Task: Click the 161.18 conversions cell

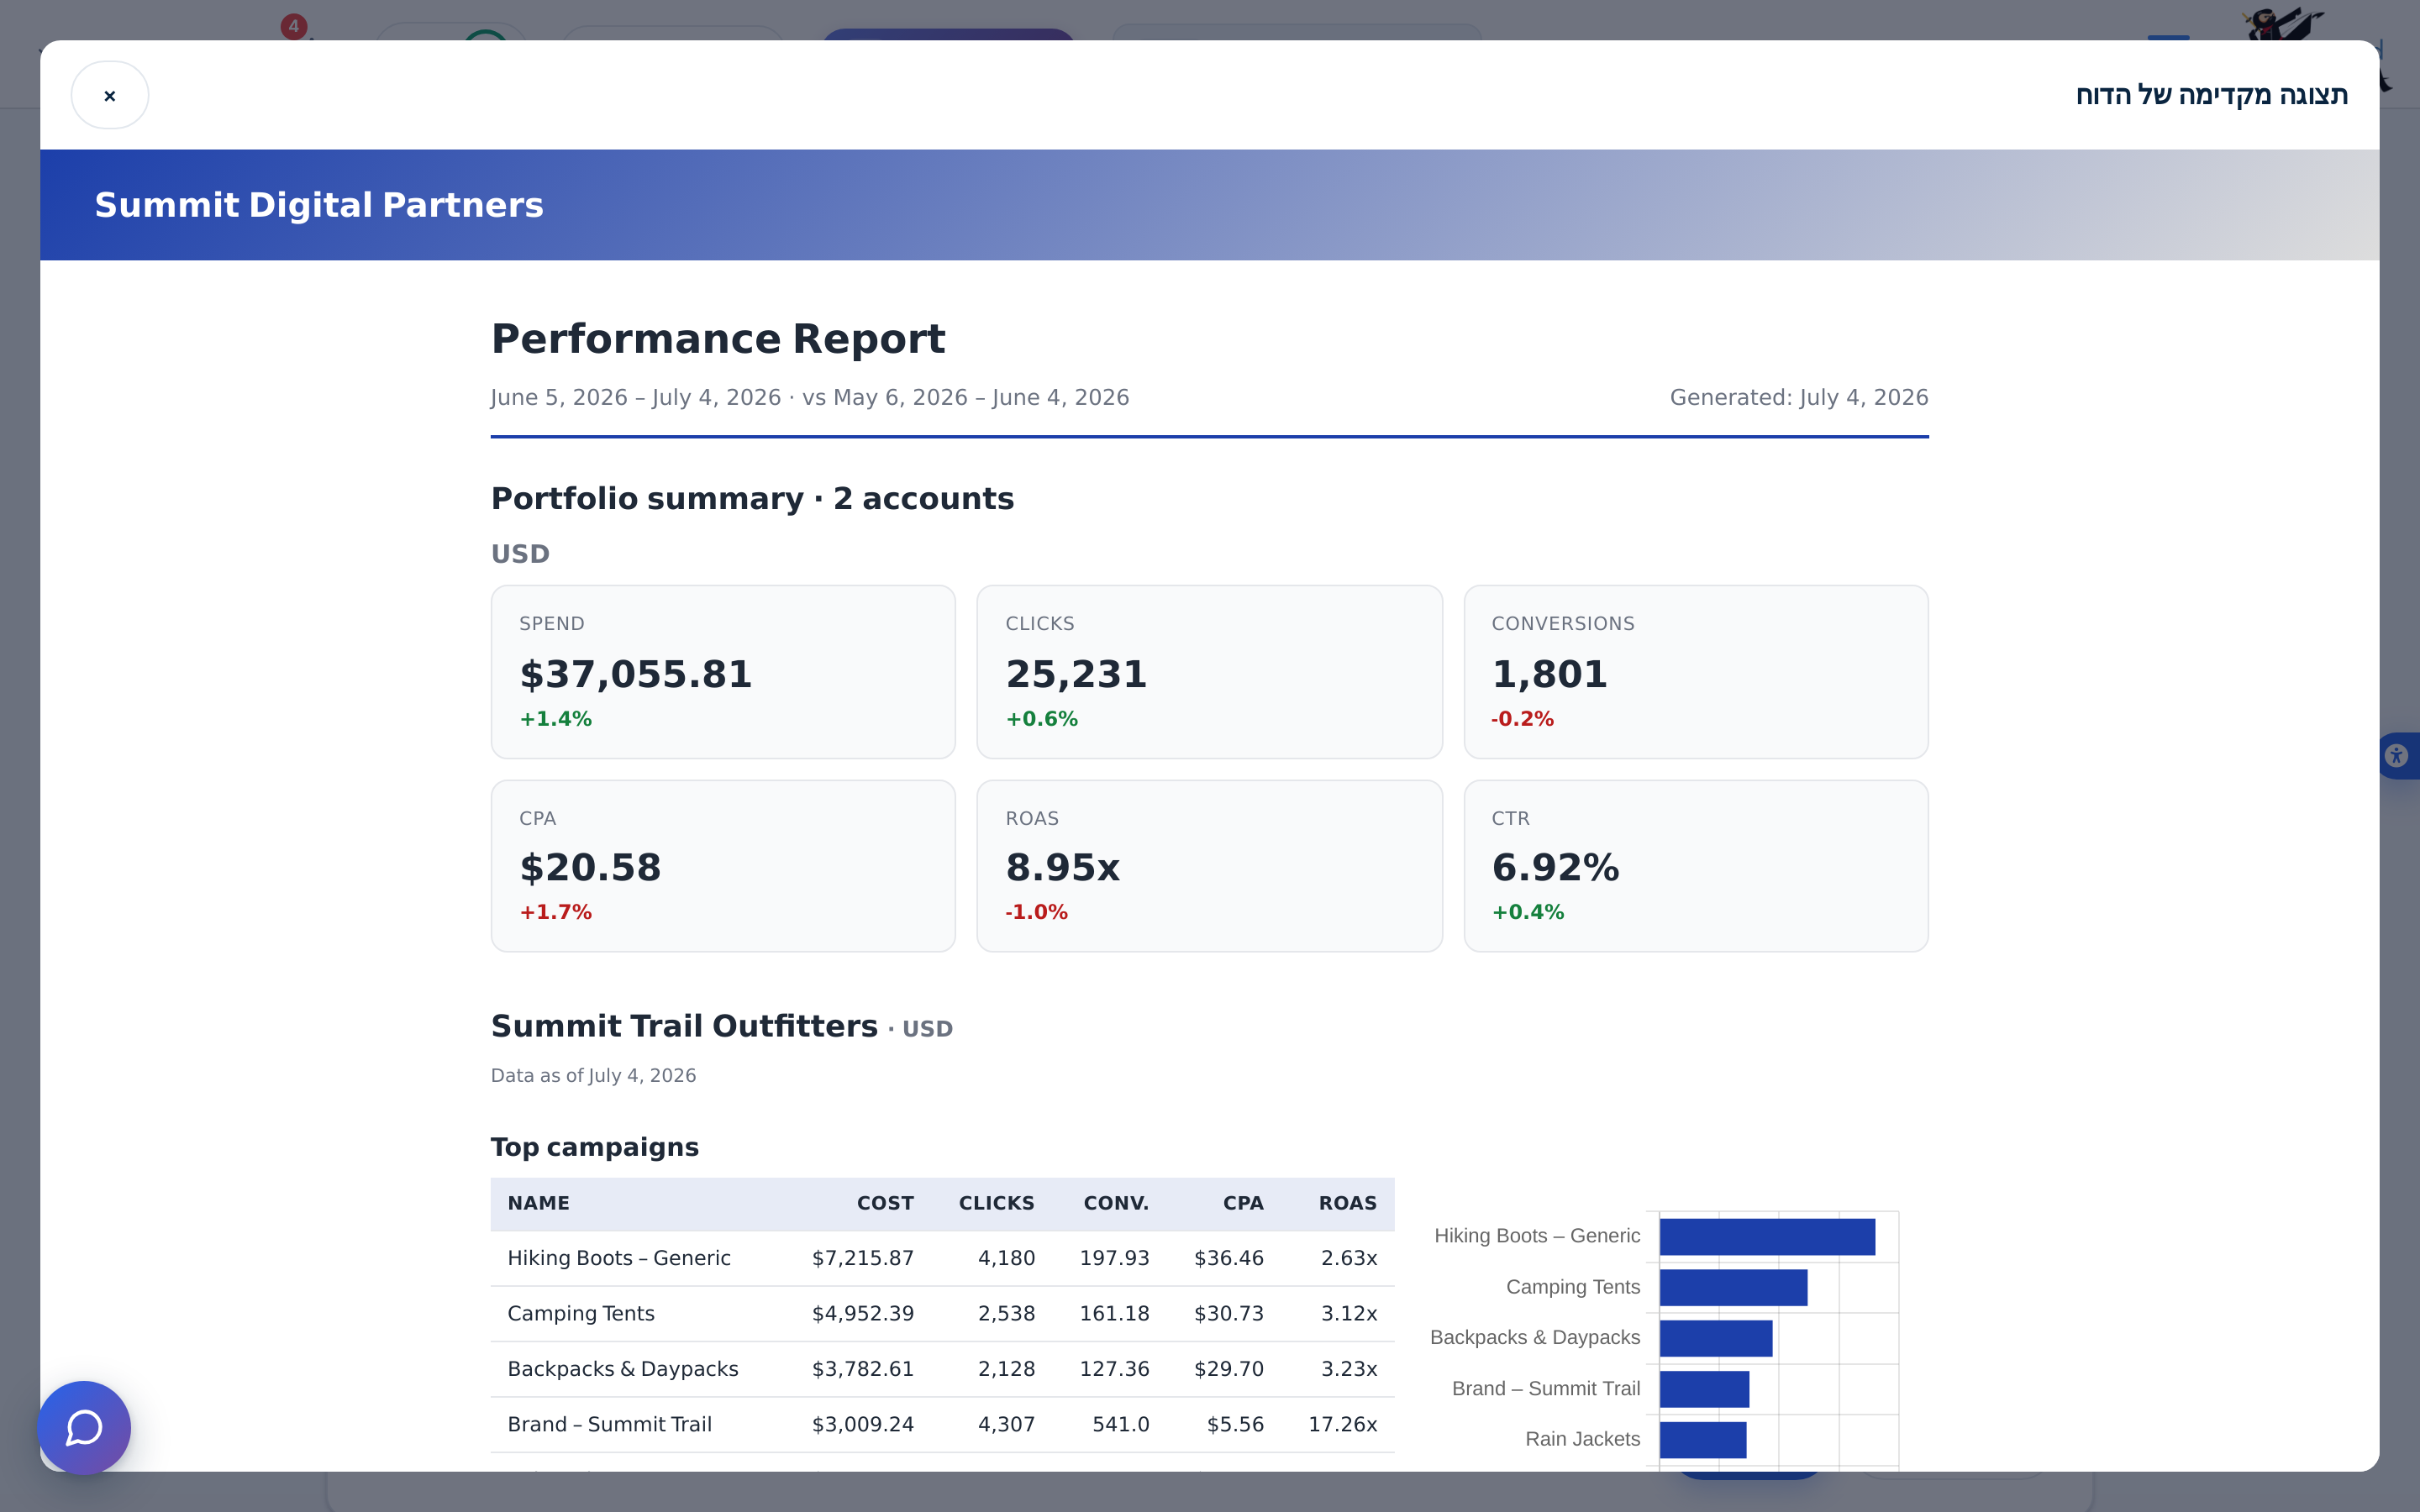Action: point(1114,1313)
